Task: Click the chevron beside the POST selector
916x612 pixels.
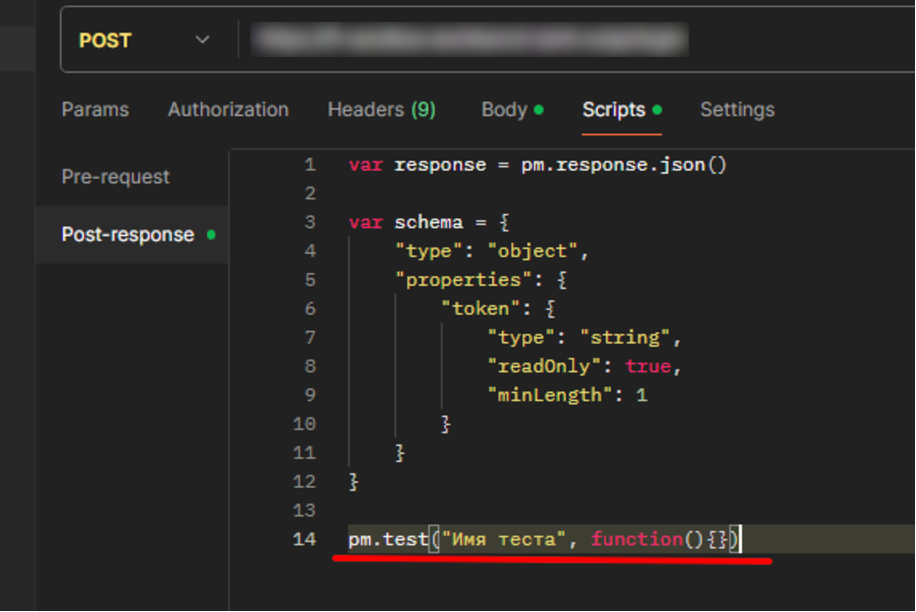Action: pyautogui.click(x=201, y=40)
